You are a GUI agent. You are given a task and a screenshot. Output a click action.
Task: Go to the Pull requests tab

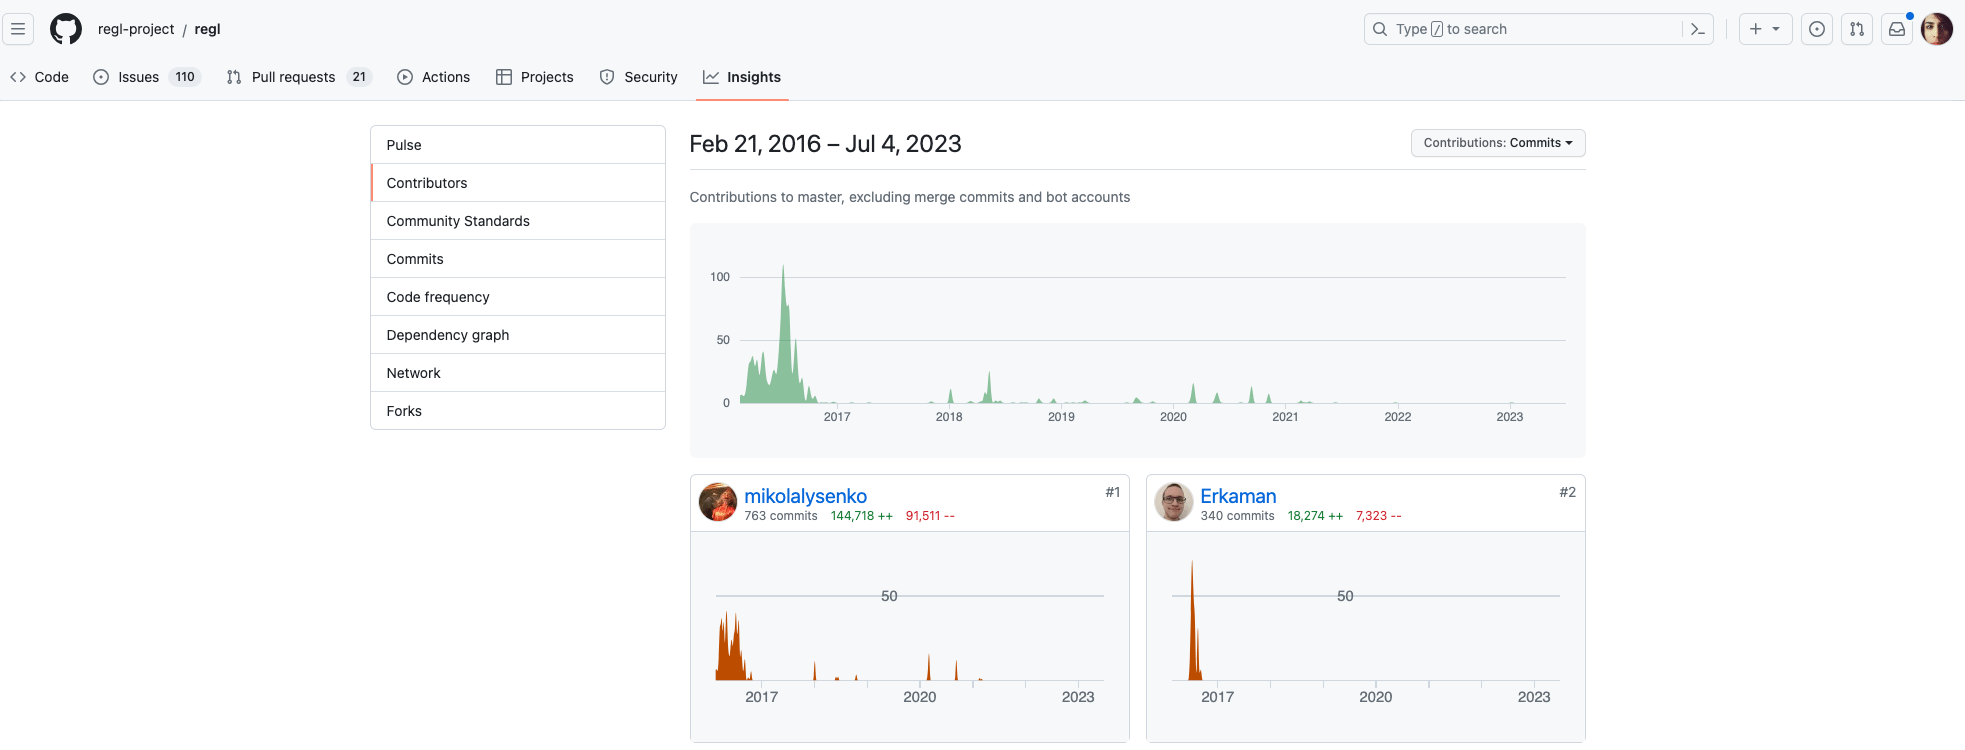298,77
